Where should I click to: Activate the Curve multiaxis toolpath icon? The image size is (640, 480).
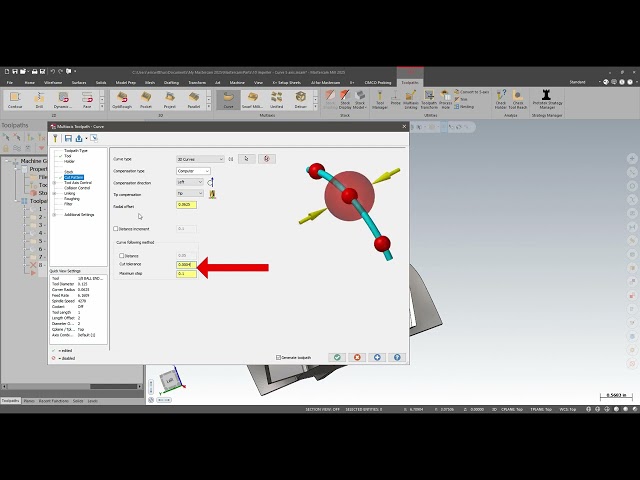point(228,100)
